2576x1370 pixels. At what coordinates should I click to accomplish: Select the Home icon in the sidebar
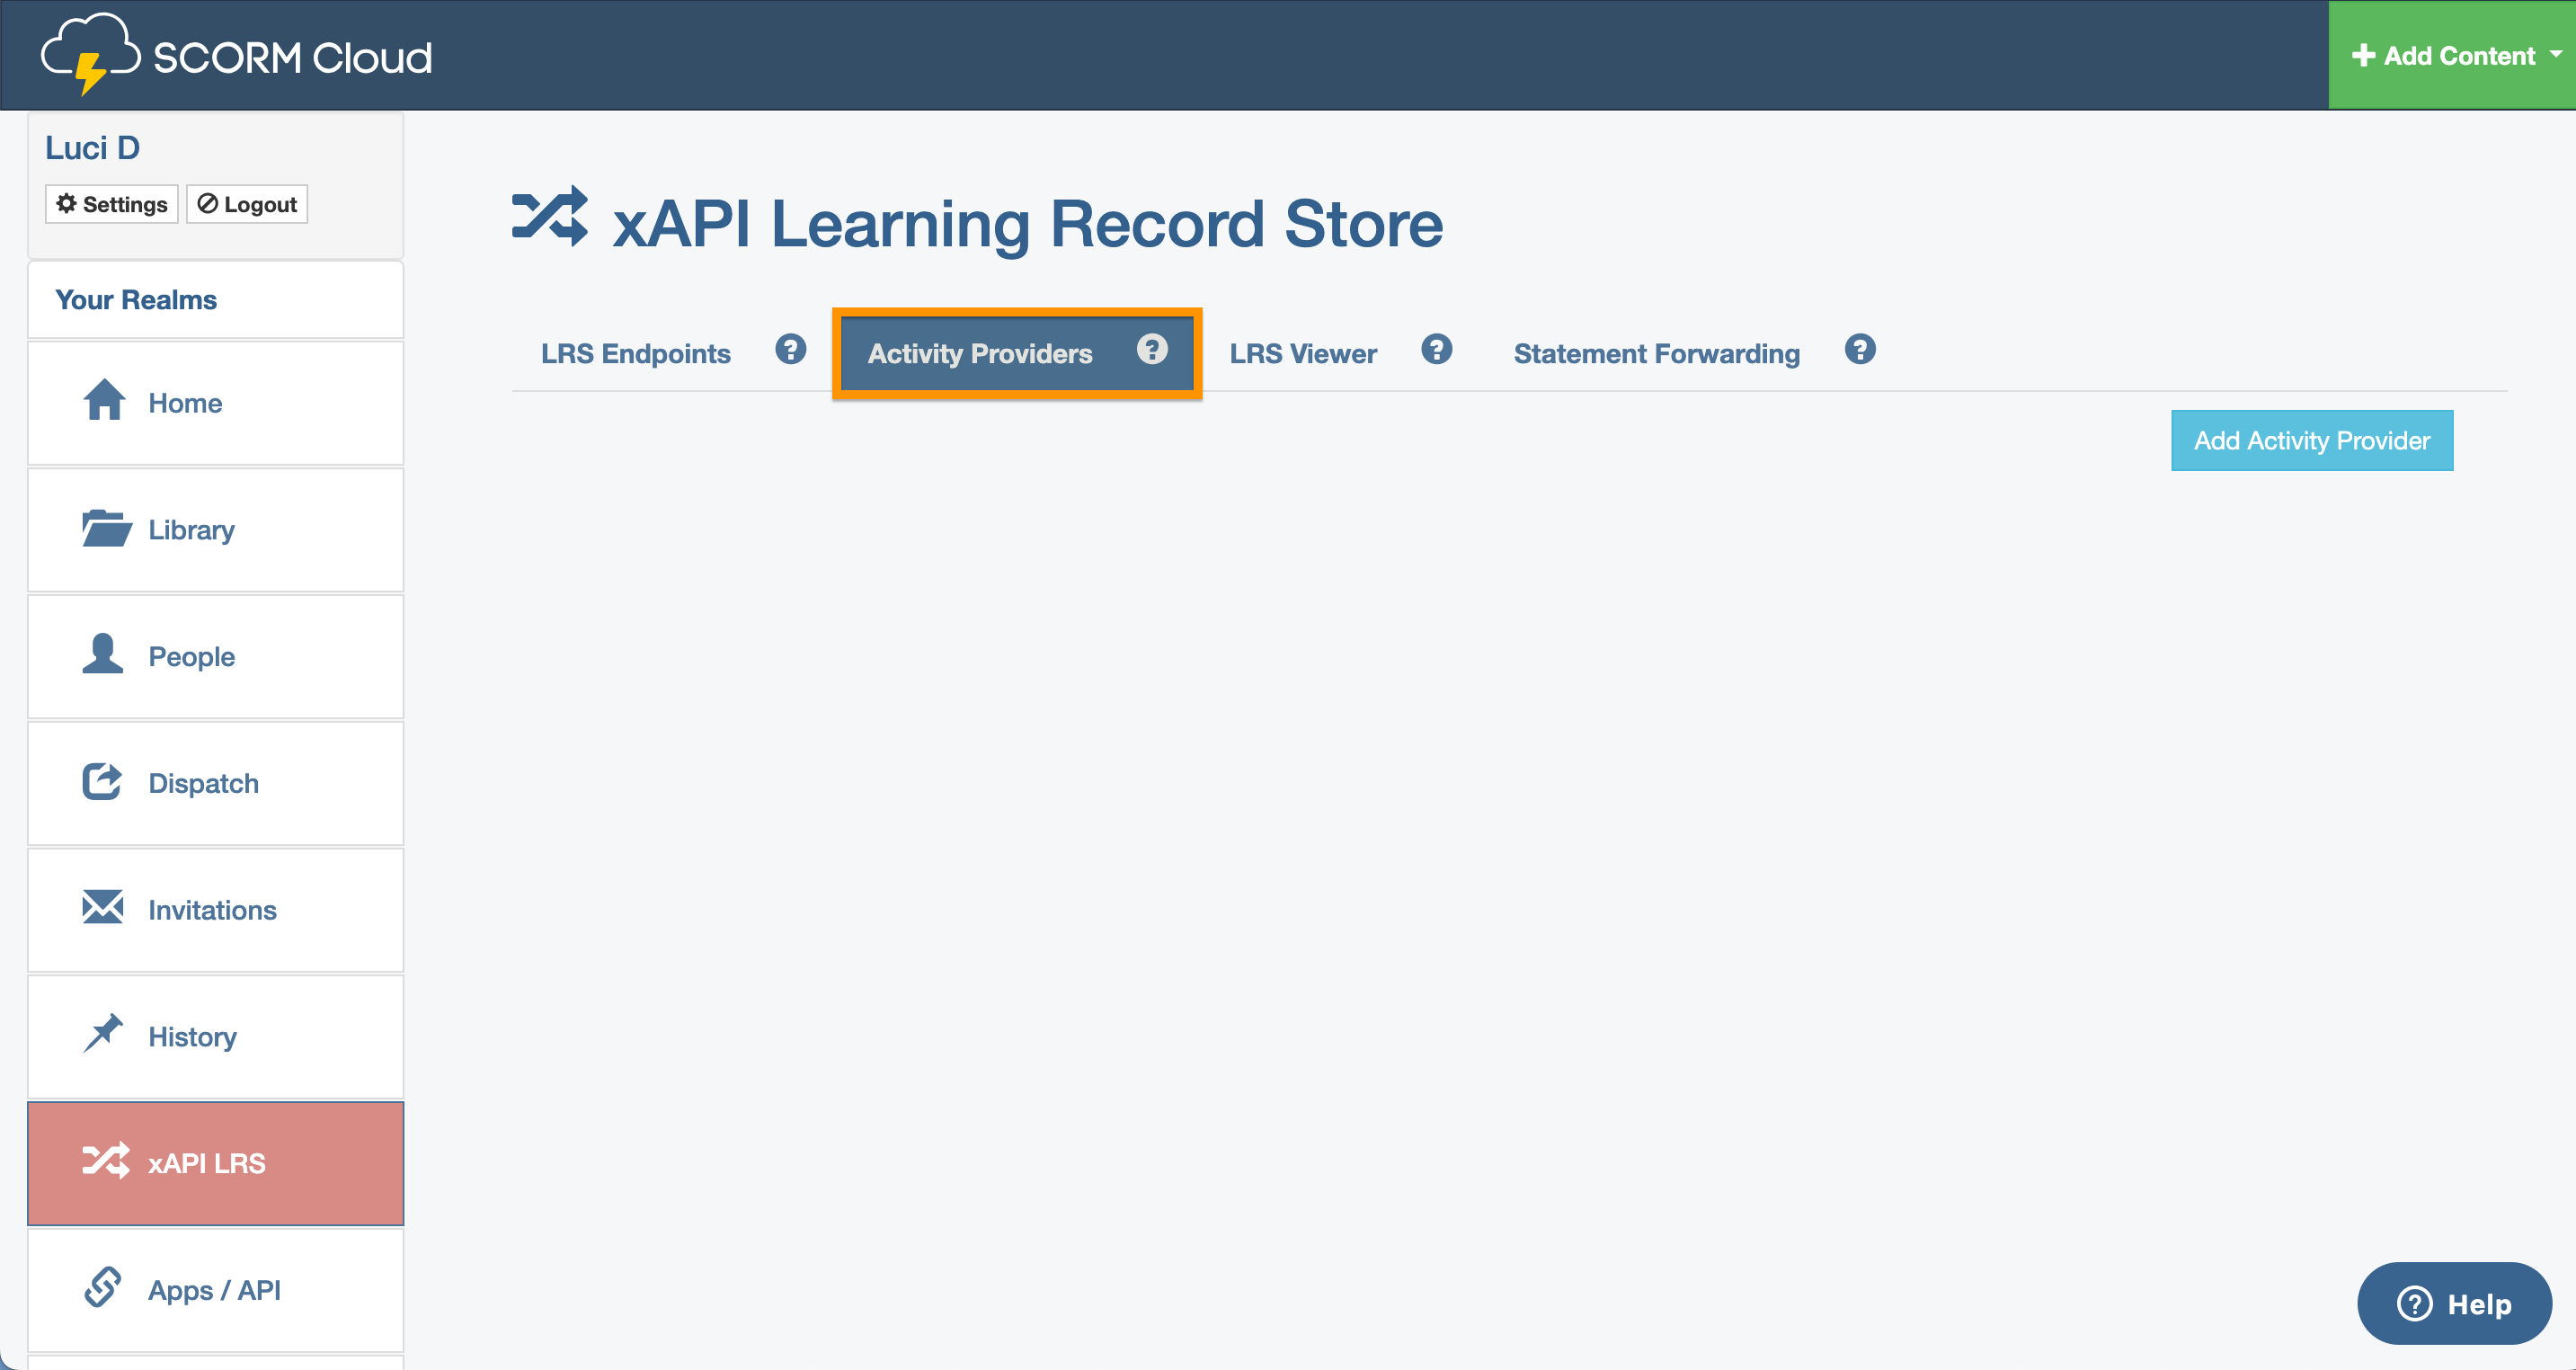pos(103,402)
